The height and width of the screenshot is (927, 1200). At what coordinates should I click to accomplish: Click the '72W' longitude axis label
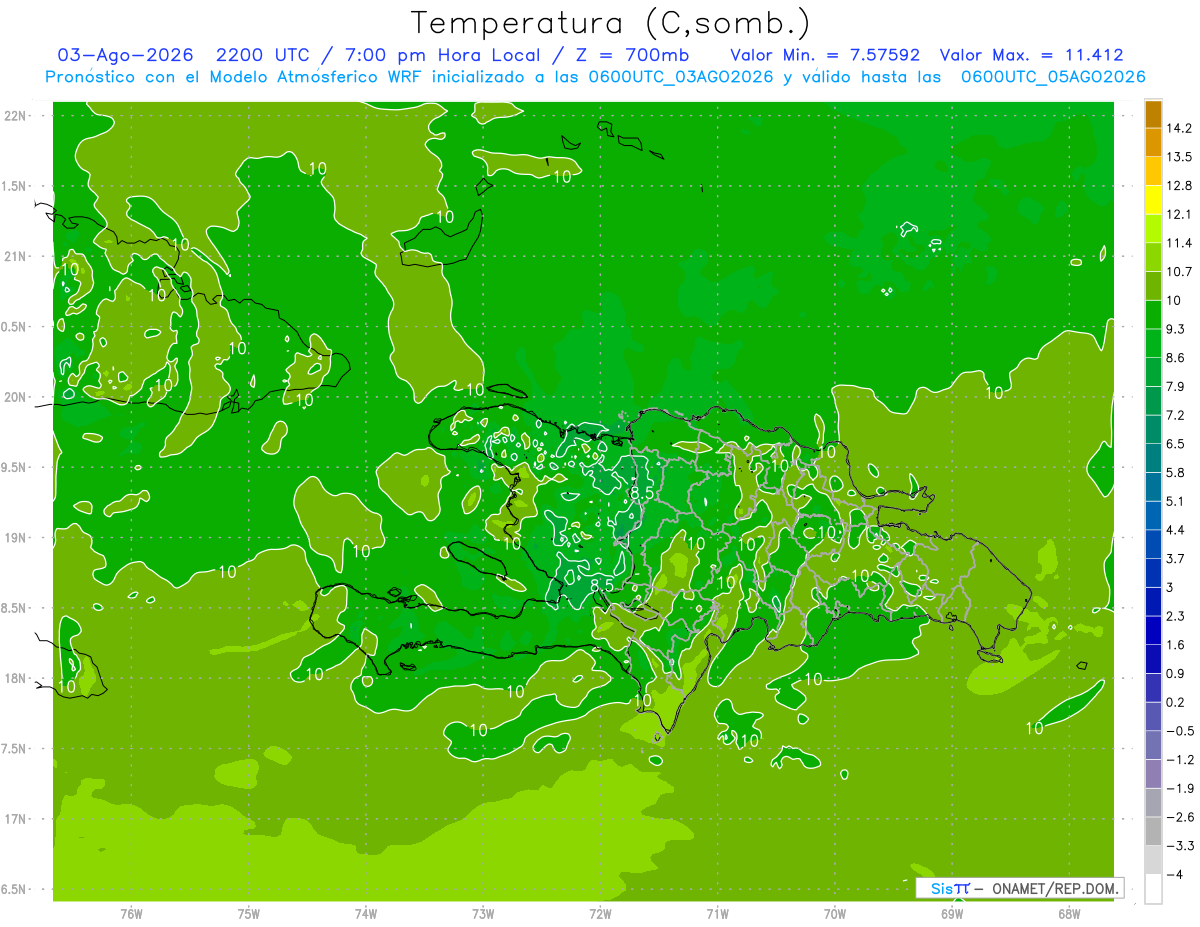(600, 913)
